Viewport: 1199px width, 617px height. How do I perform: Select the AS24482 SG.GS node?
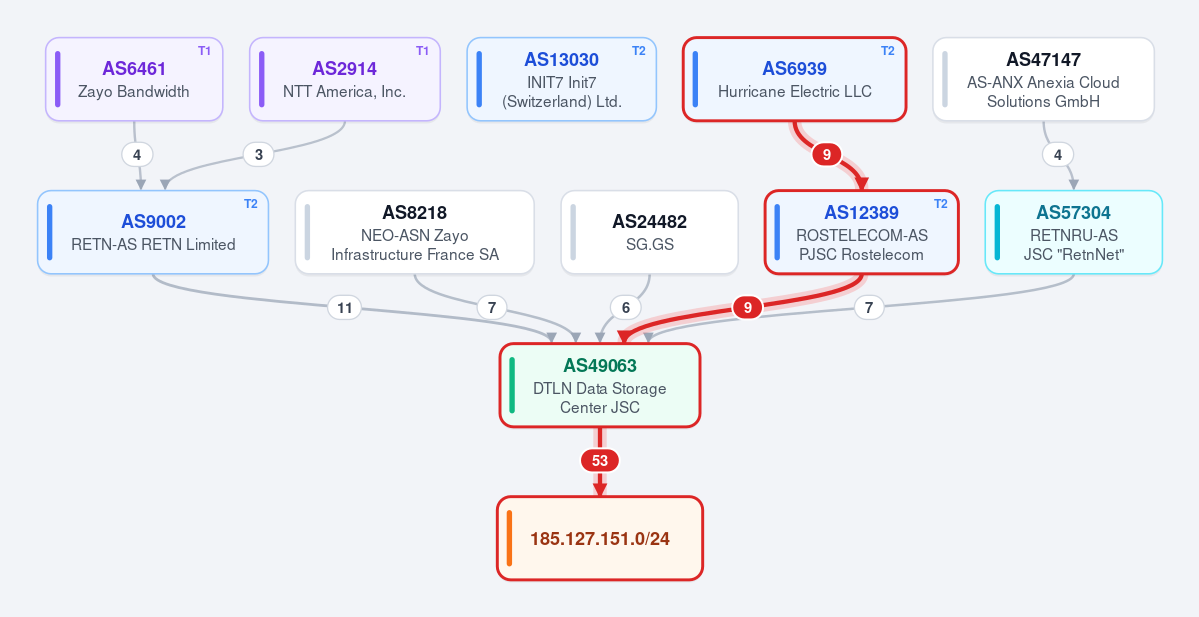(x=649, y=232)
